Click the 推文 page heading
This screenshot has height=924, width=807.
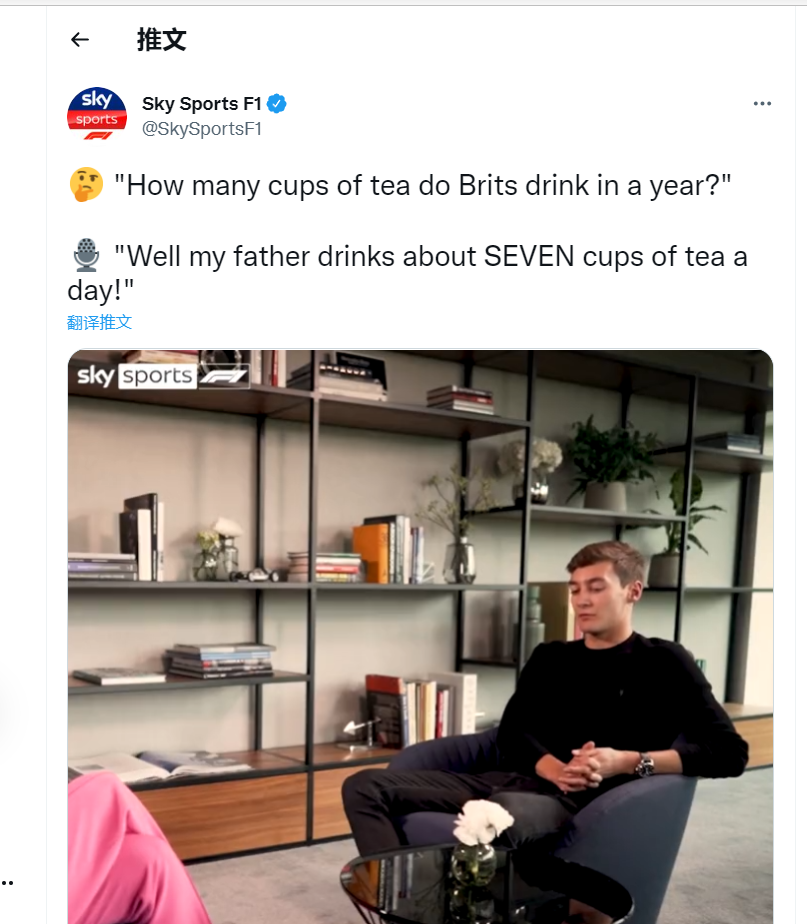(161, 40)
